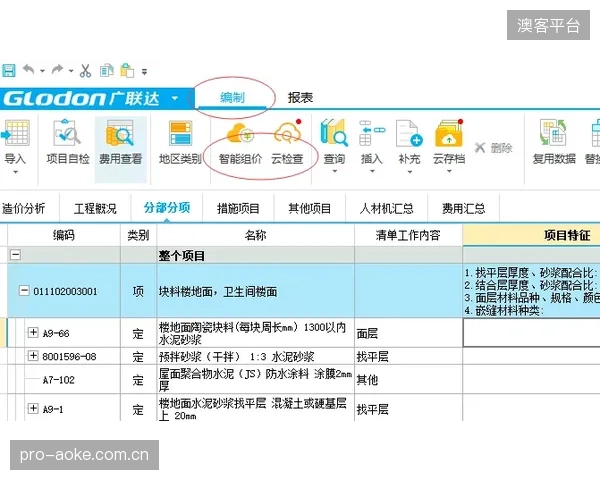Click the Redo arrow icon

pos(57,70)
